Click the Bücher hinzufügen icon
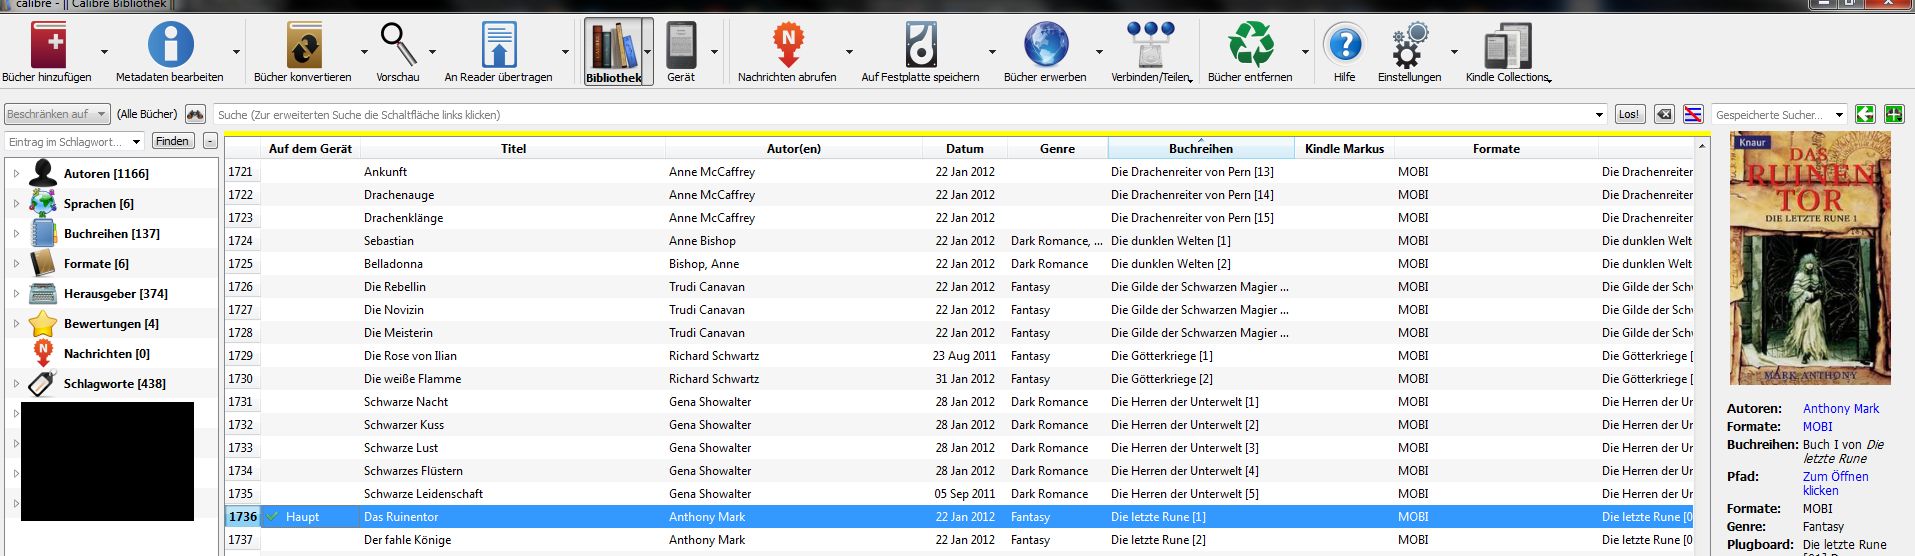1915x556 pixels. click(x=48, y=45)
